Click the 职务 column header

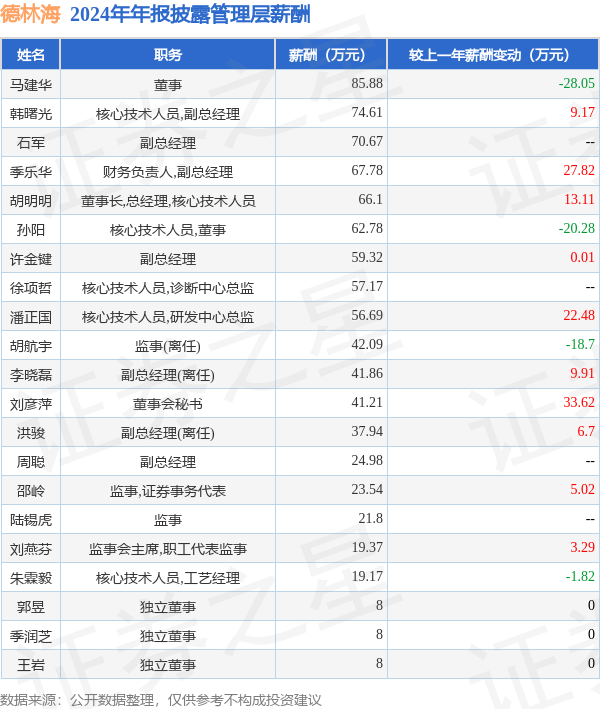(x=168, y=55)
